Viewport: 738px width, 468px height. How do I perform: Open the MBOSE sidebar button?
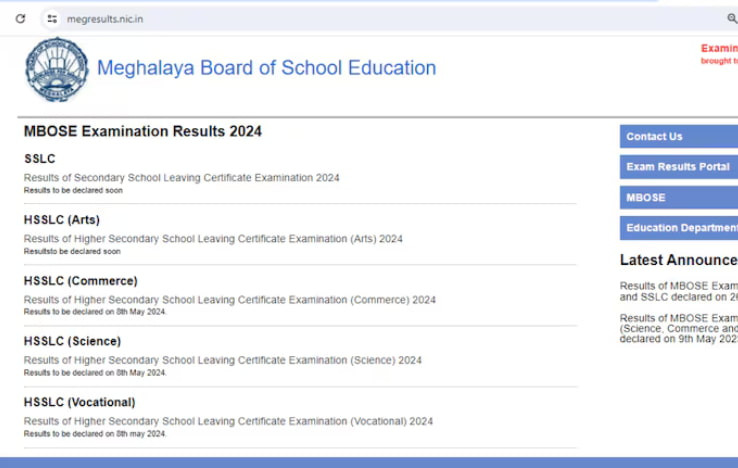point(679,198)
